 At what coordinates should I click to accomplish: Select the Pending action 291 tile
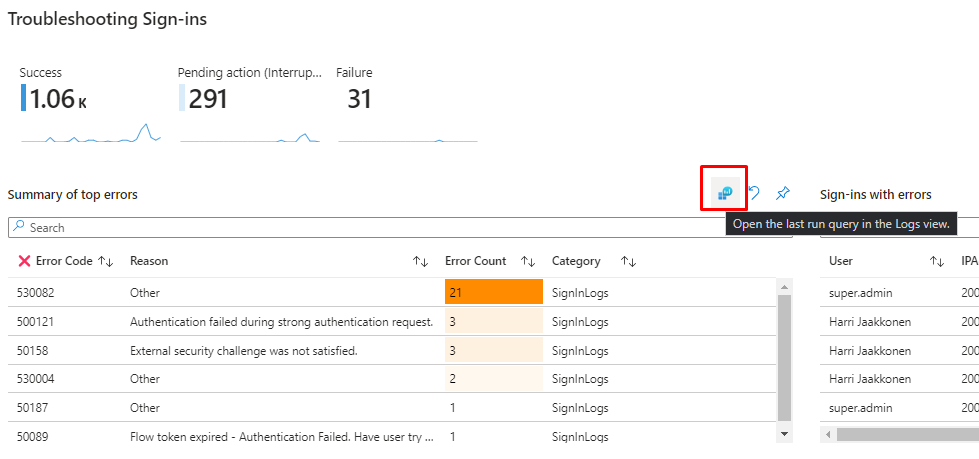pyautogui.click(x=249, y=105)
